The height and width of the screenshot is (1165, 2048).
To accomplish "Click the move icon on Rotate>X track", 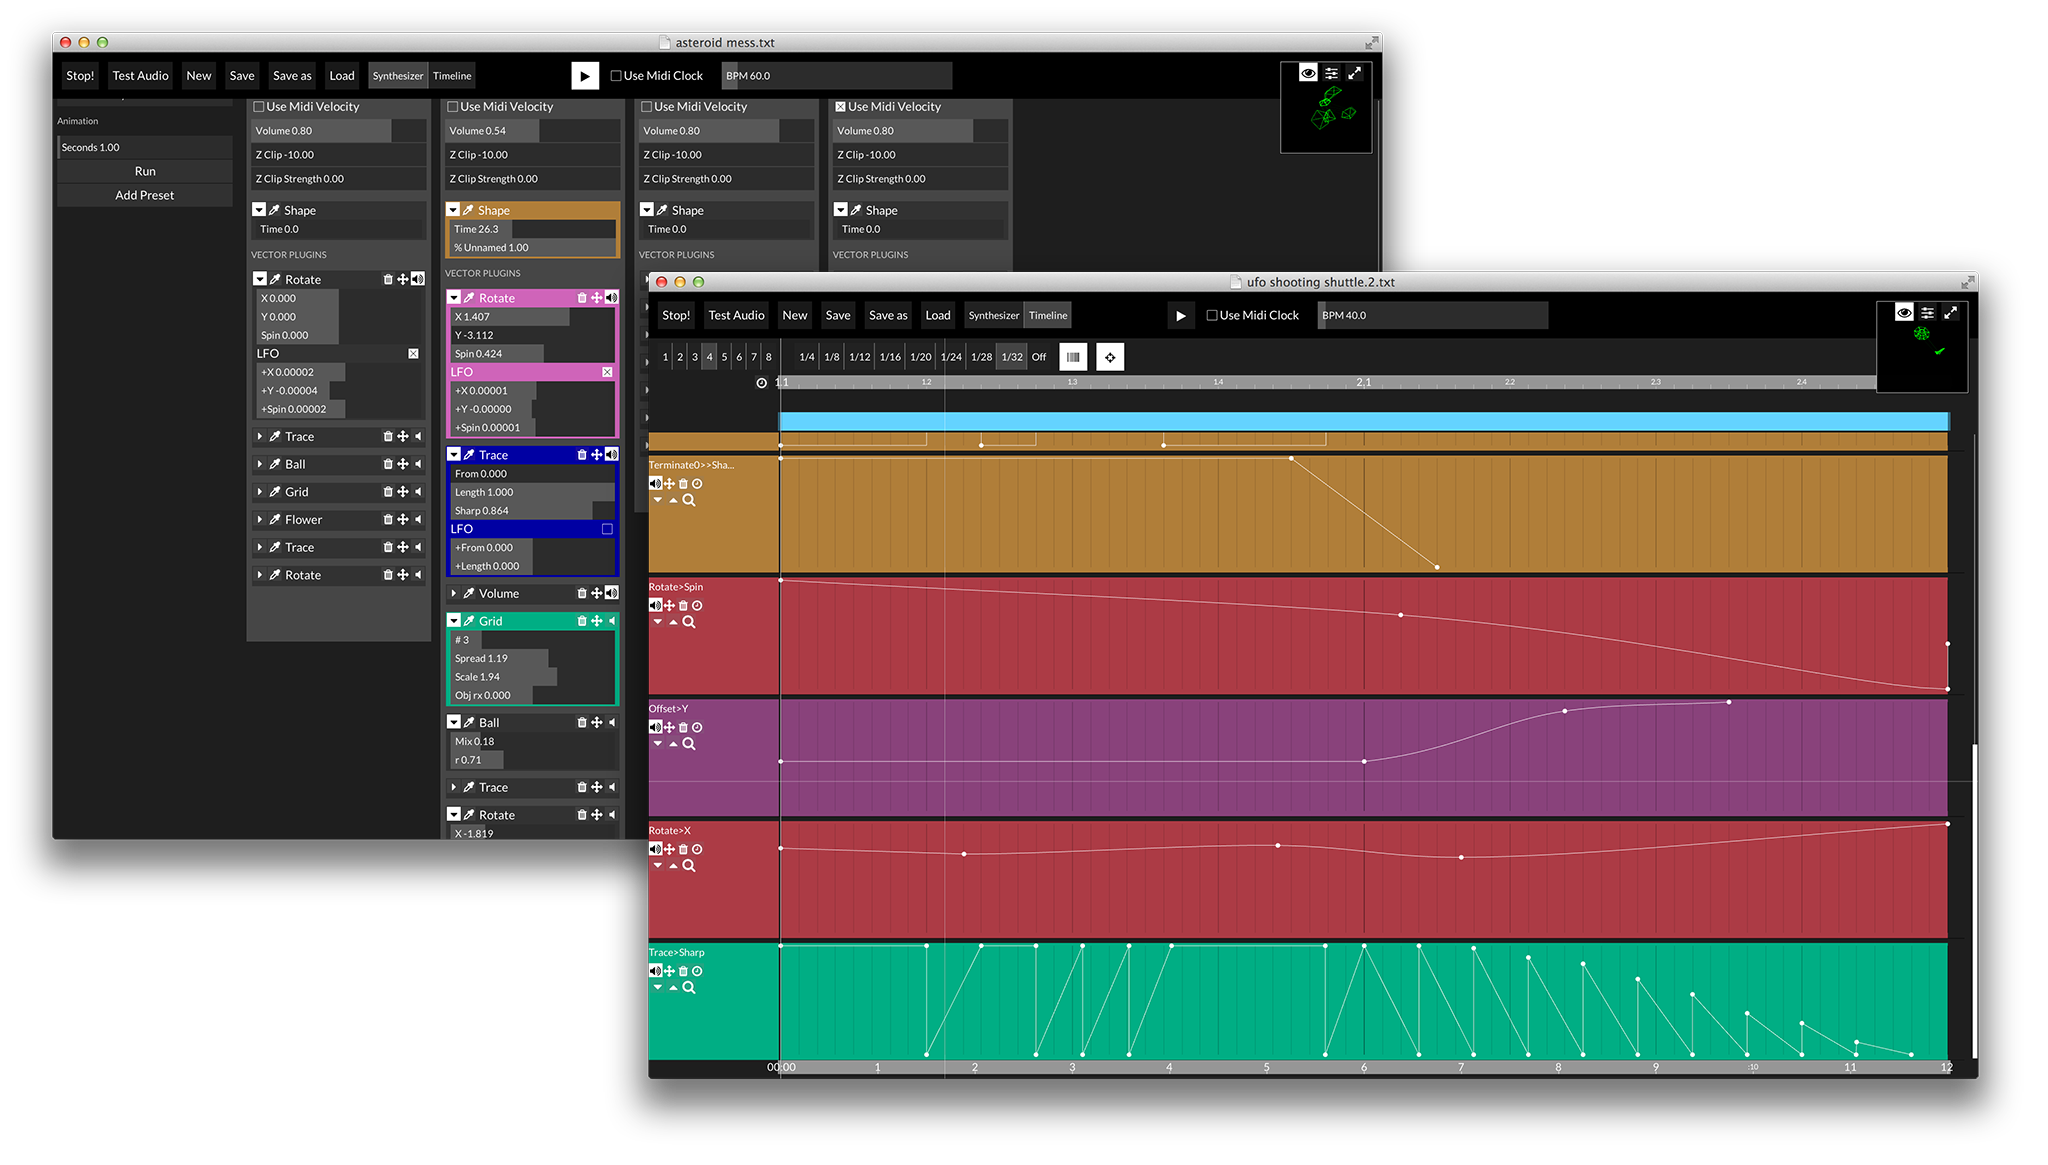I will click(669, 850).
